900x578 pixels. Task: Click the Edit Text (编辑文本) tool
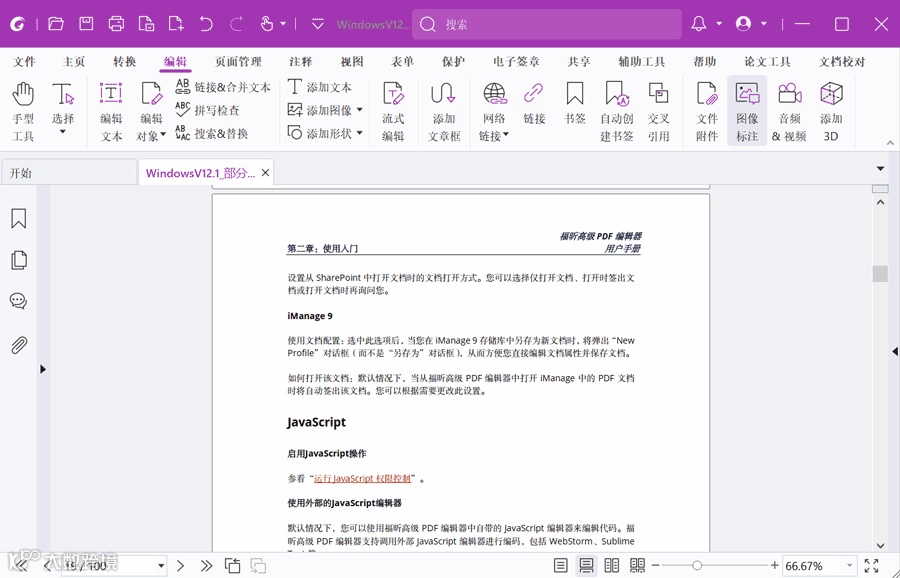click(111, 111)
